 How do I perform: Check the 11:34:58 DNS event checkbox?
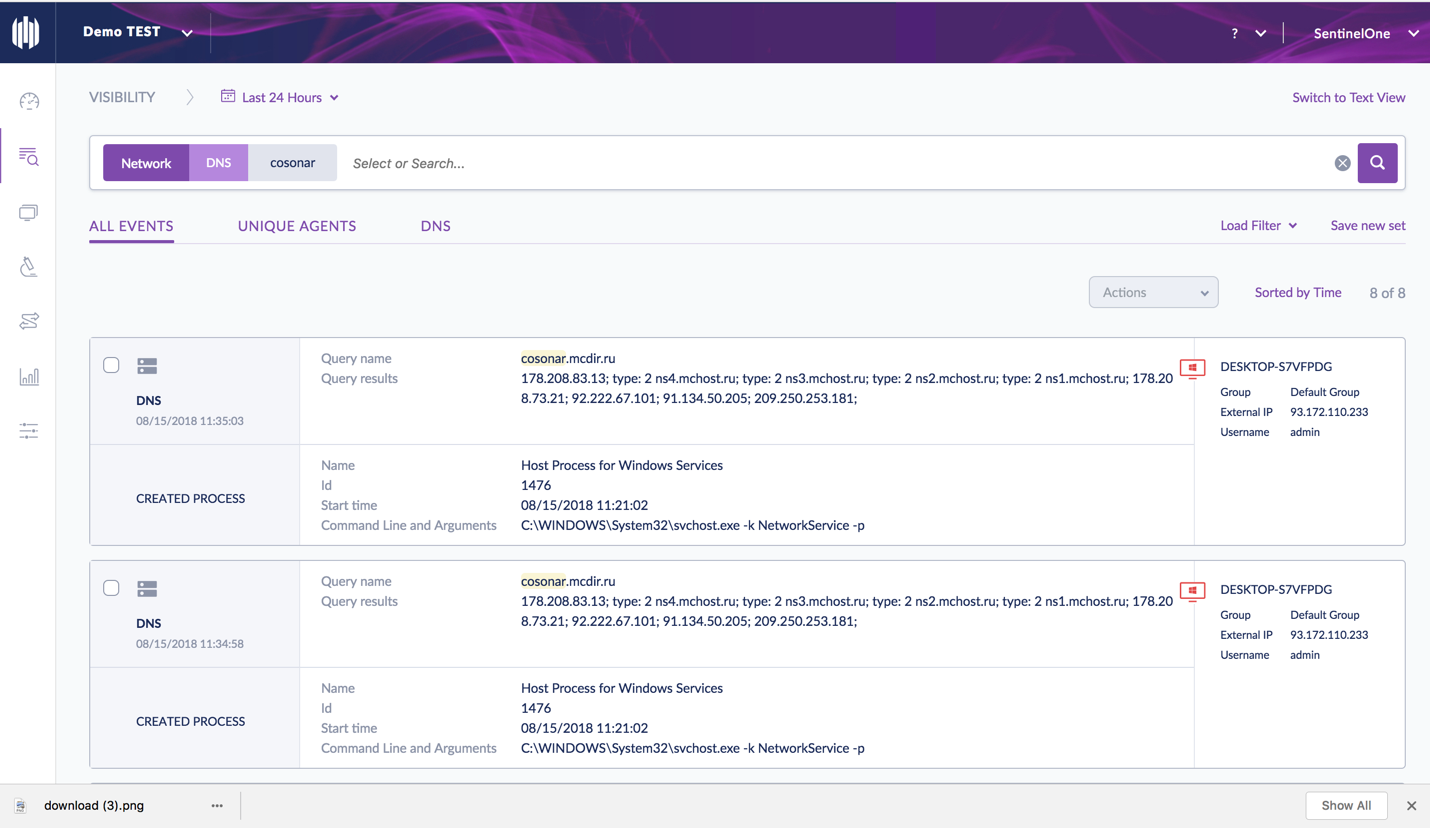point(111,588)
